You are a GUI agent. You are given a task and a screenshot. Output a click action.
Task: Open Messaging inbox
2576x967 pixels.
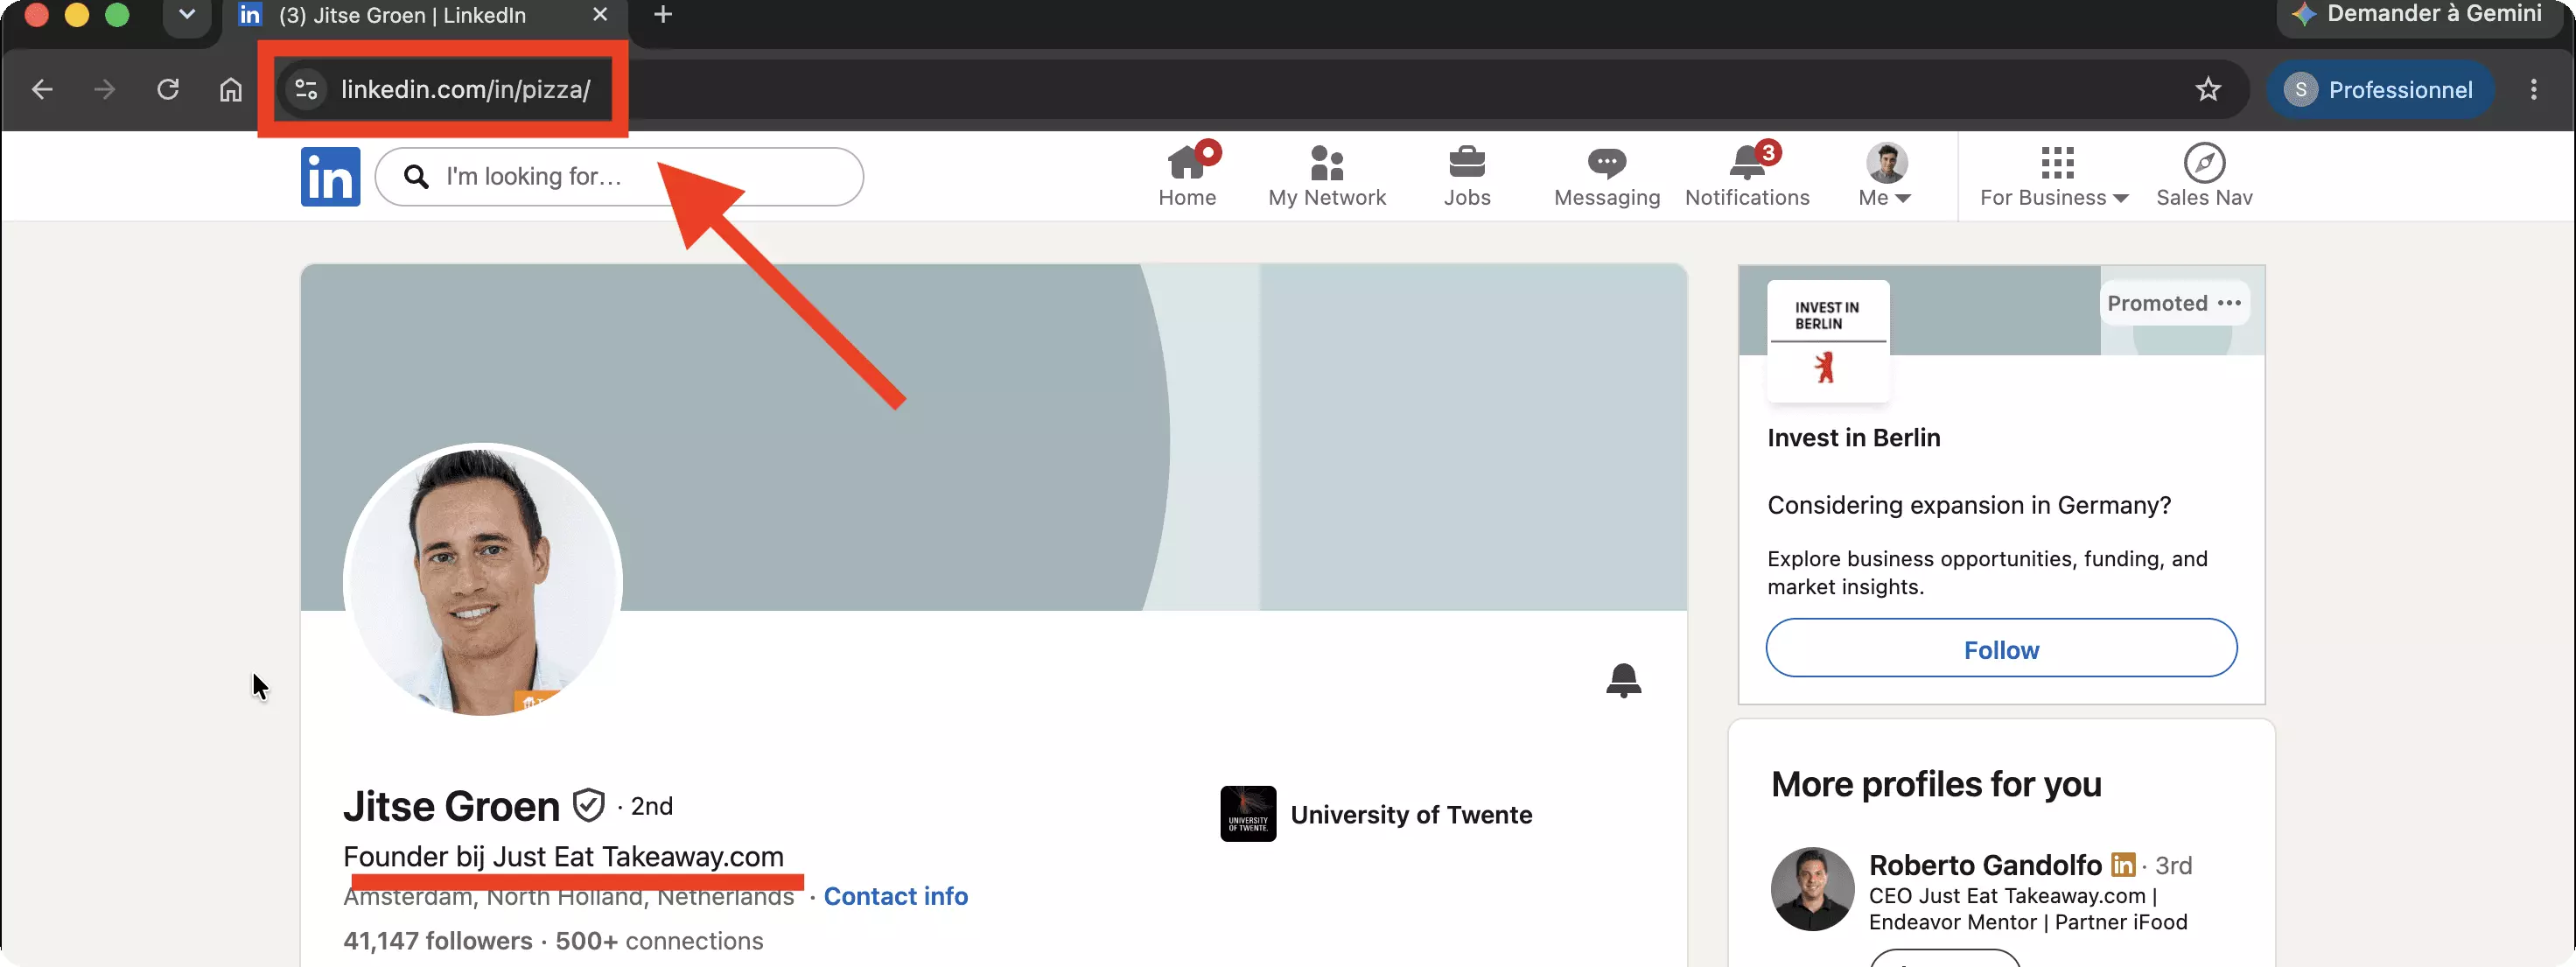click(1607, 176)
